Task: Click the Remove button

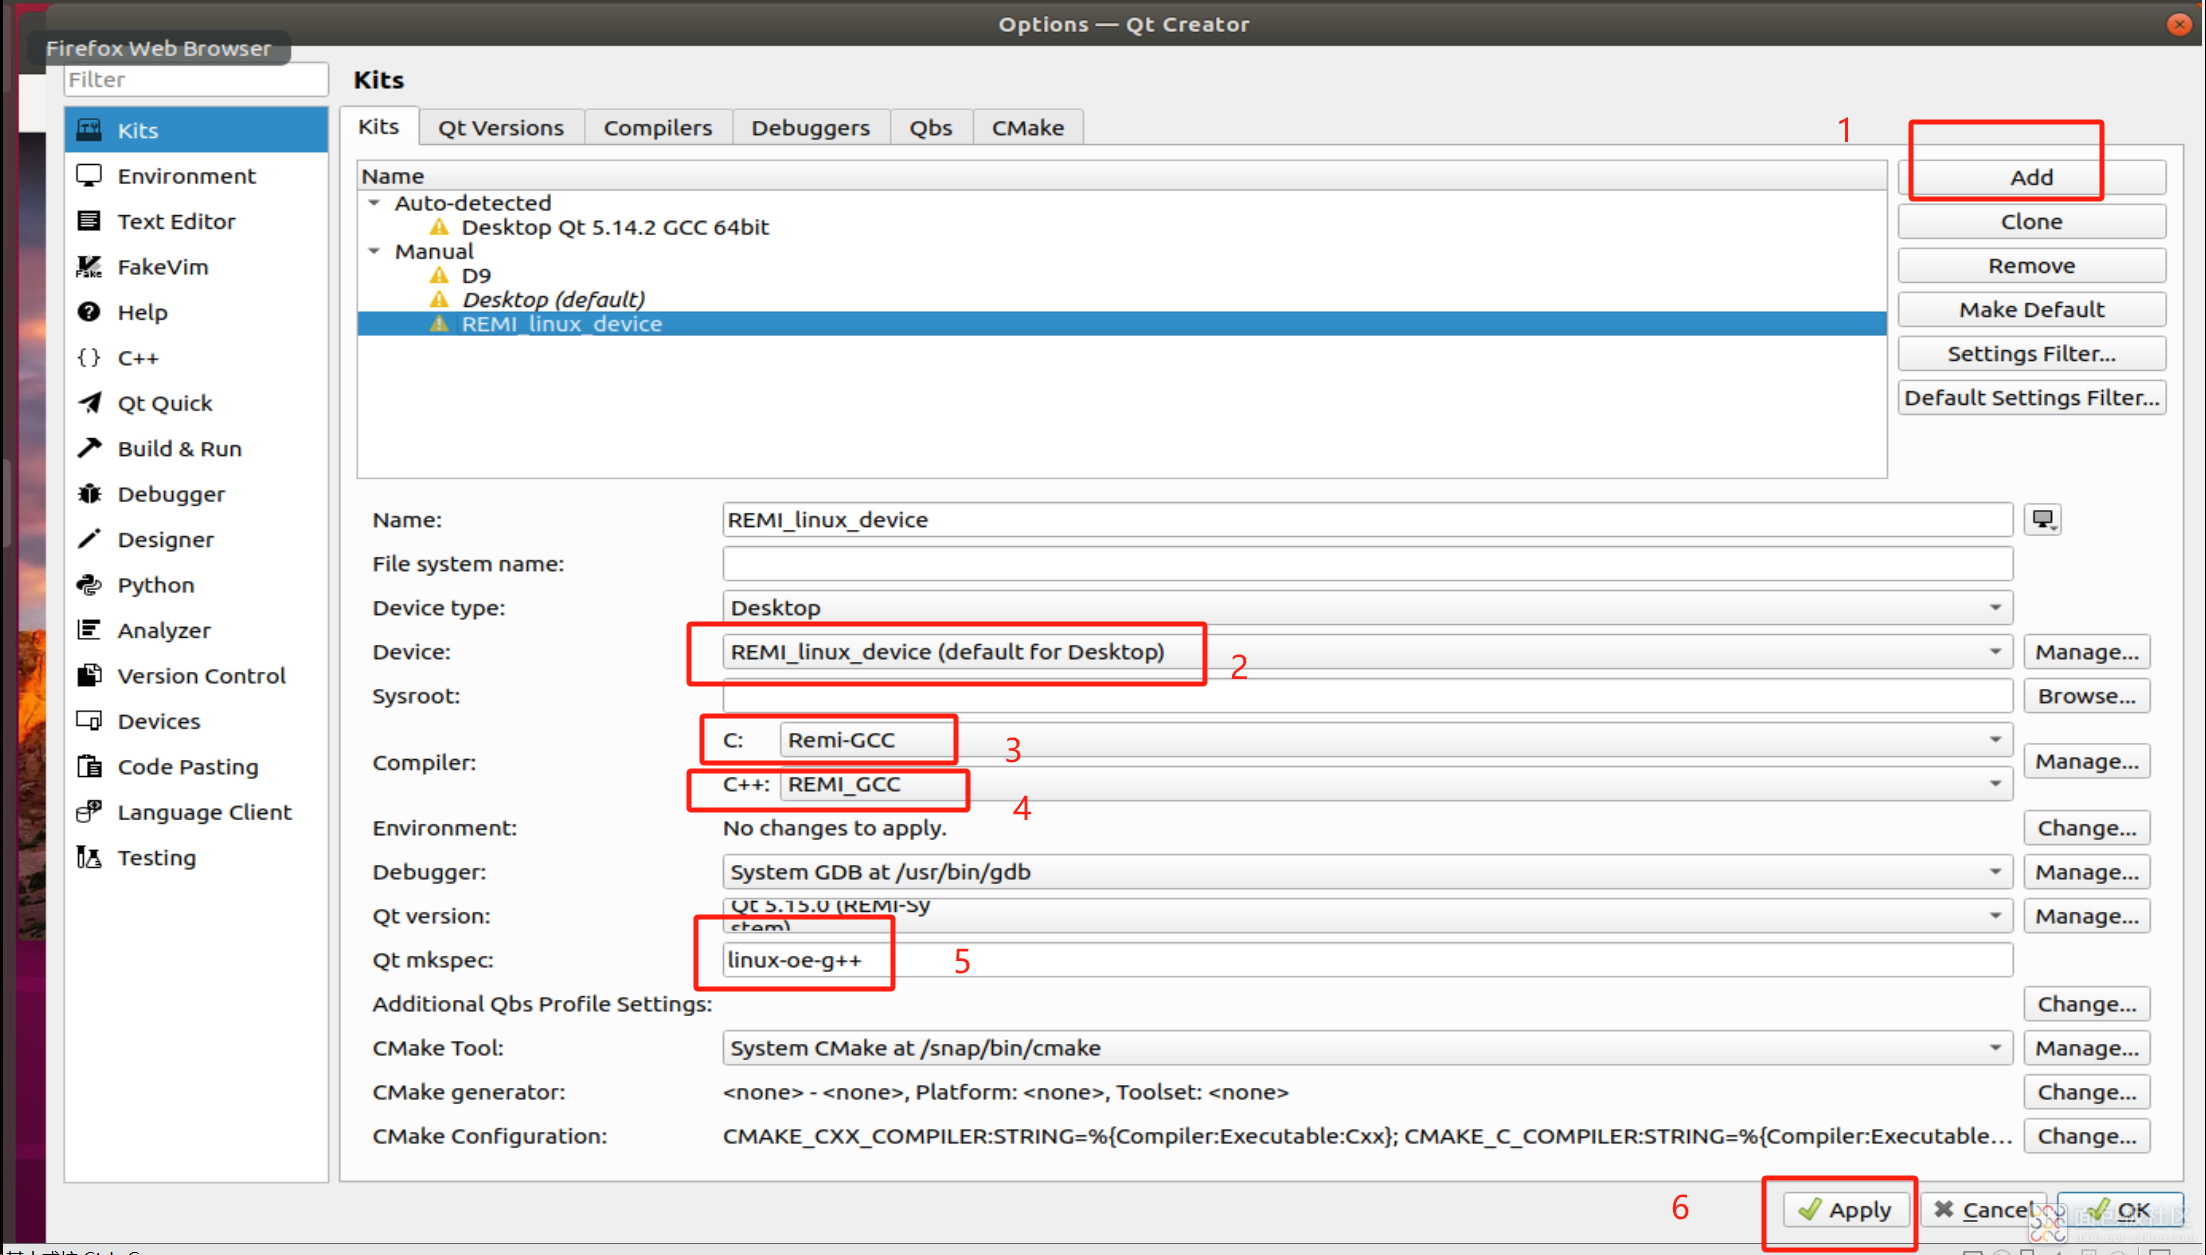Action: click(2032, 266)
